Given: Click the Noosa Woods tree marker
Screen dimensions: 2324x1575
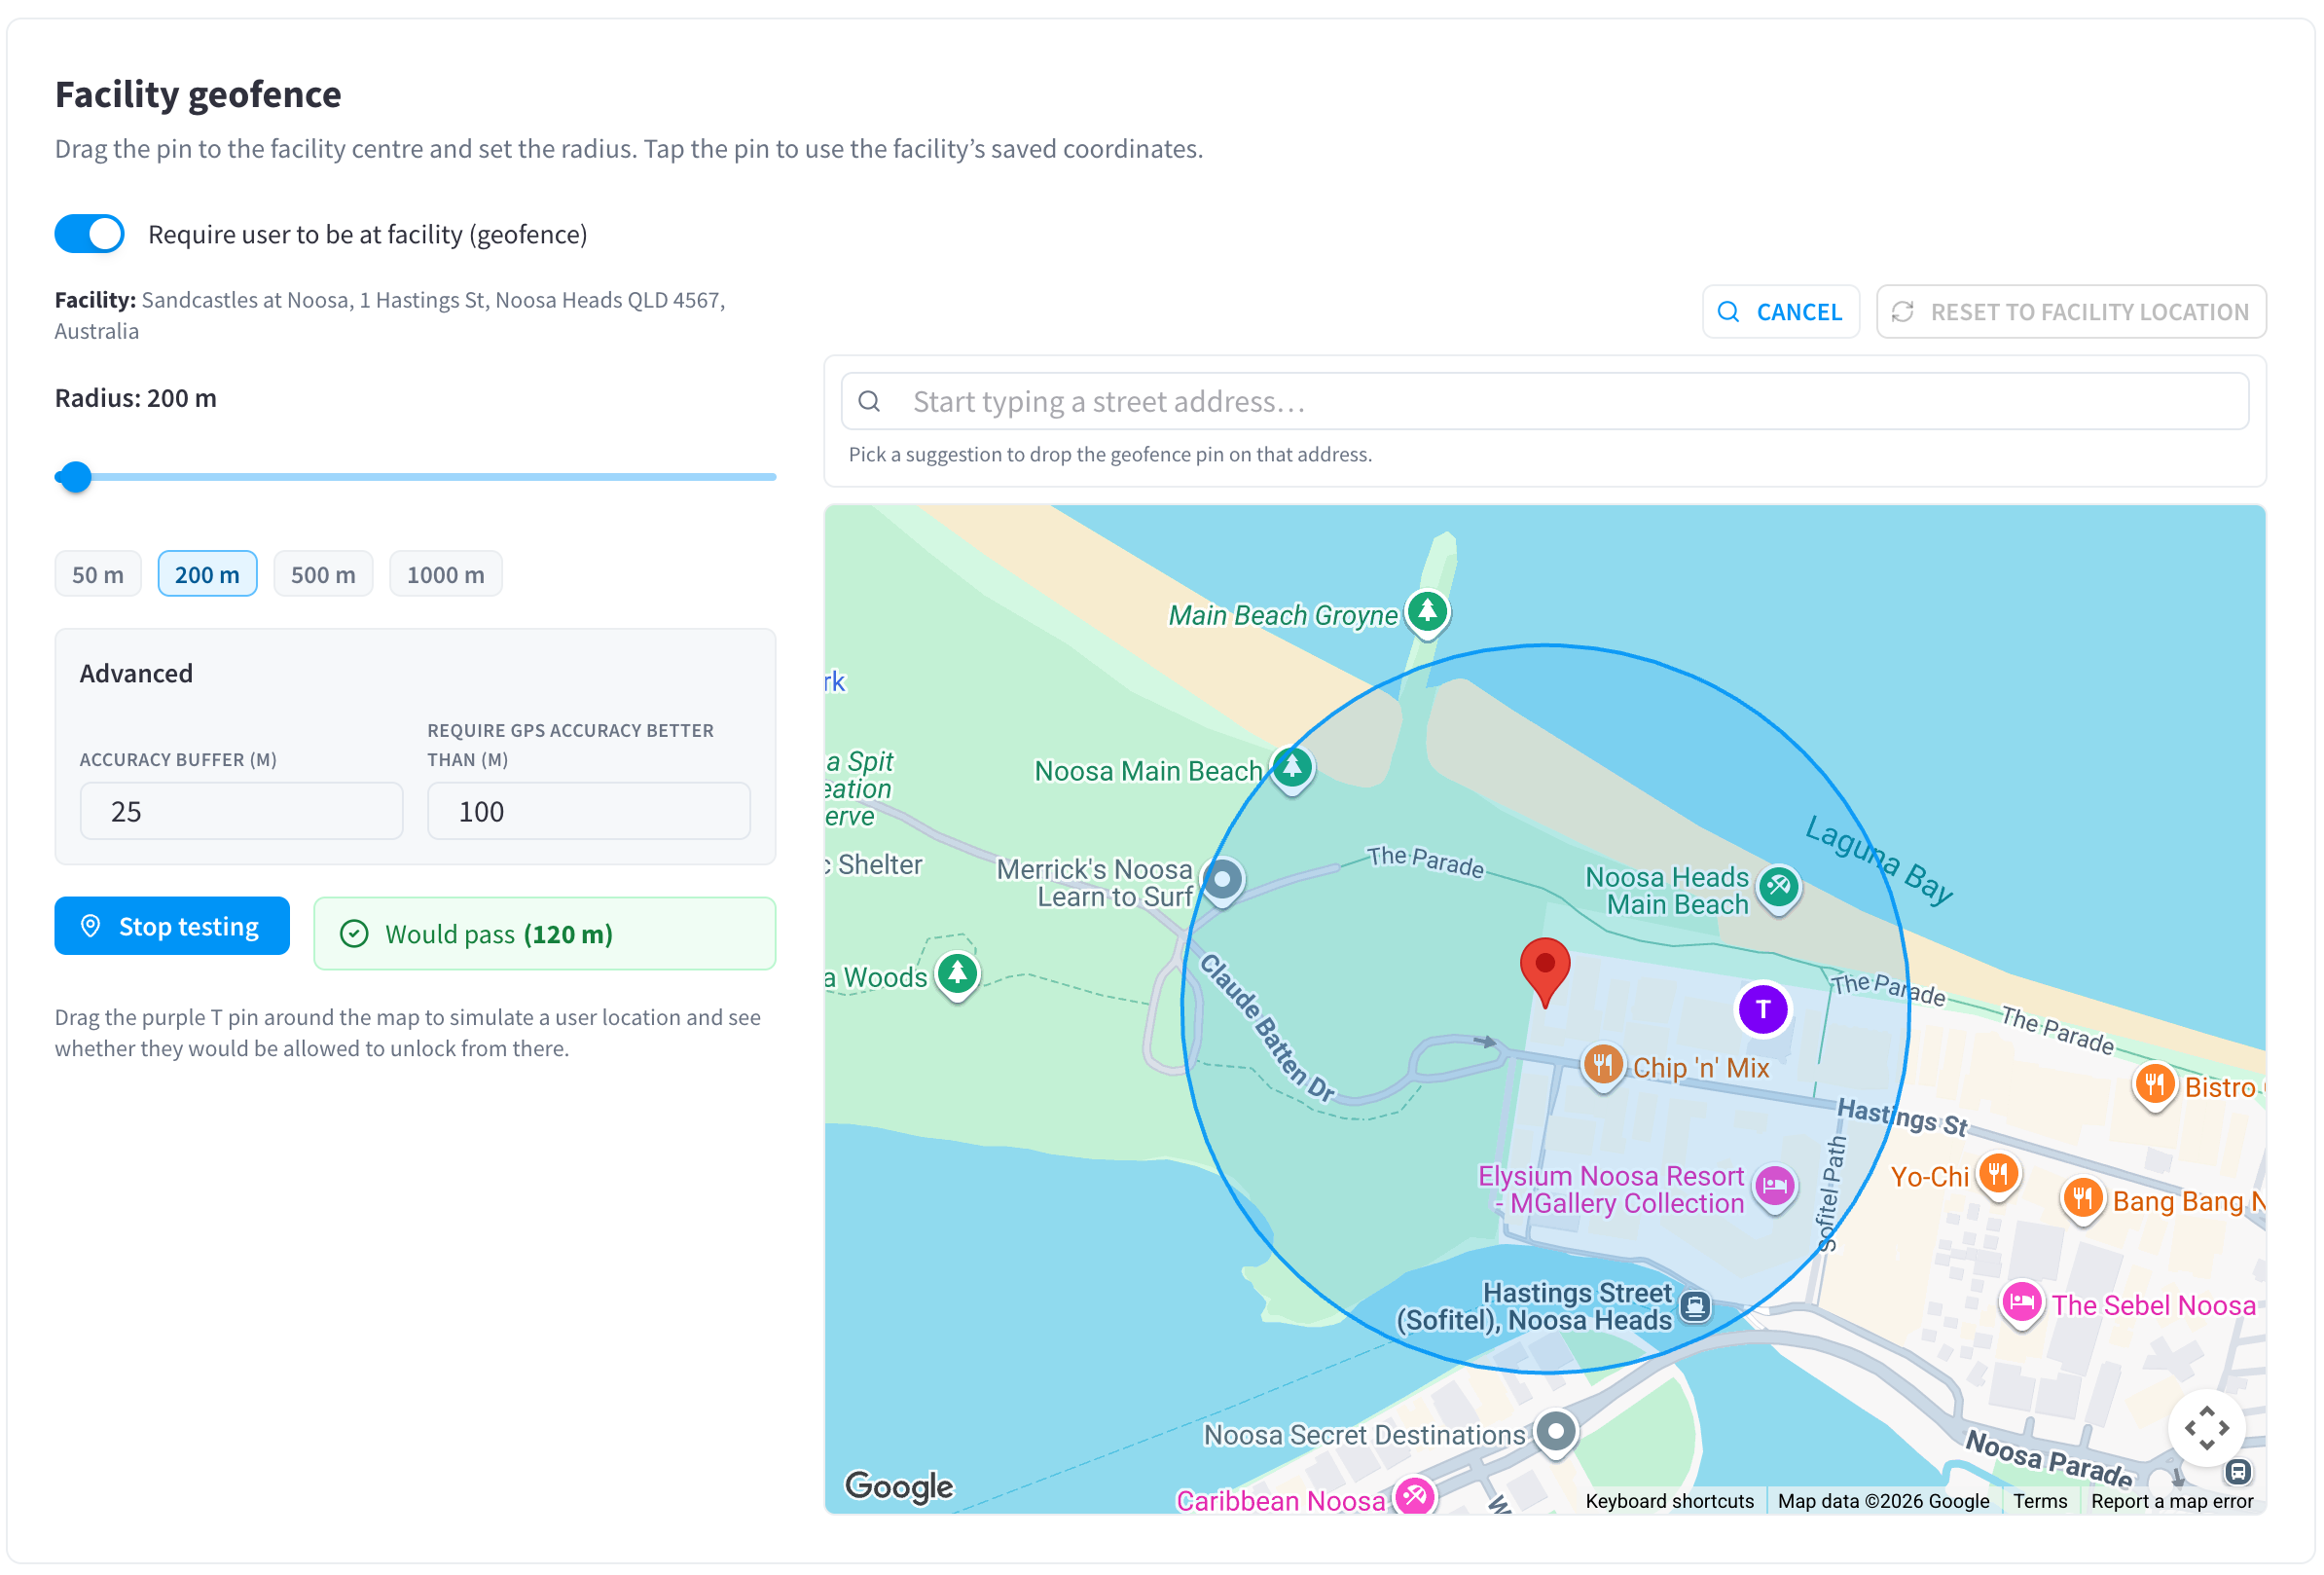Looking at the screenshot, I should tap(957, 975).
